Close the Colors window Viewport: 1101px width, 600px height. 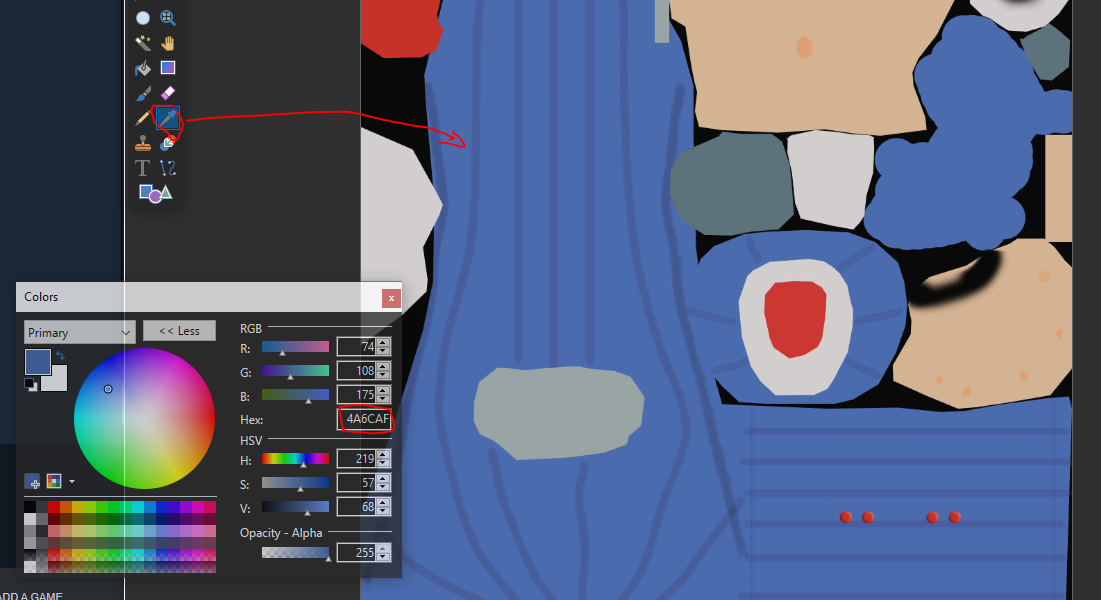(391, 299)
